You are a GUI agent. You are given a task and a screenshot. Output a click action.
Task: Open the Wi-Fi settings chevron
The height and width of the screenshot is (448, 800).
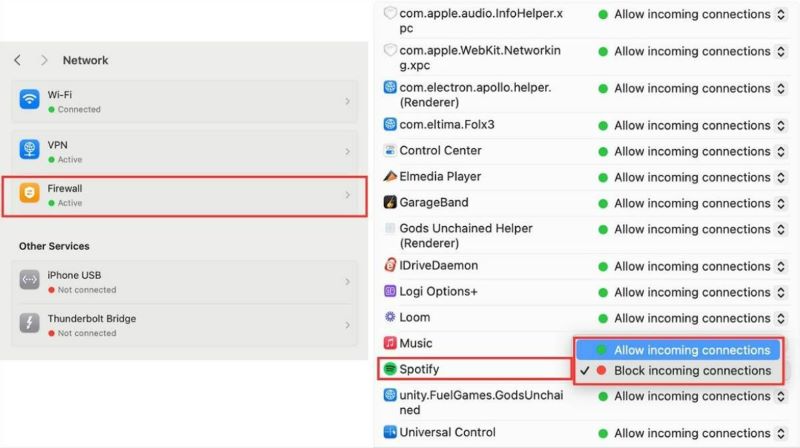[x=347, y=102]
